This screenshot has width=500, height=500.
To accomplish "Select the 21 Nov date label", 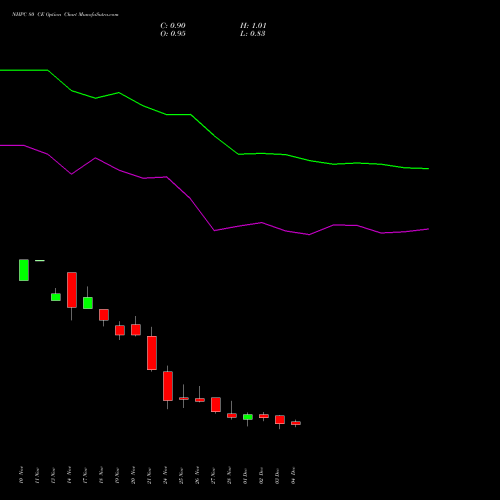I will click(149, 475).
